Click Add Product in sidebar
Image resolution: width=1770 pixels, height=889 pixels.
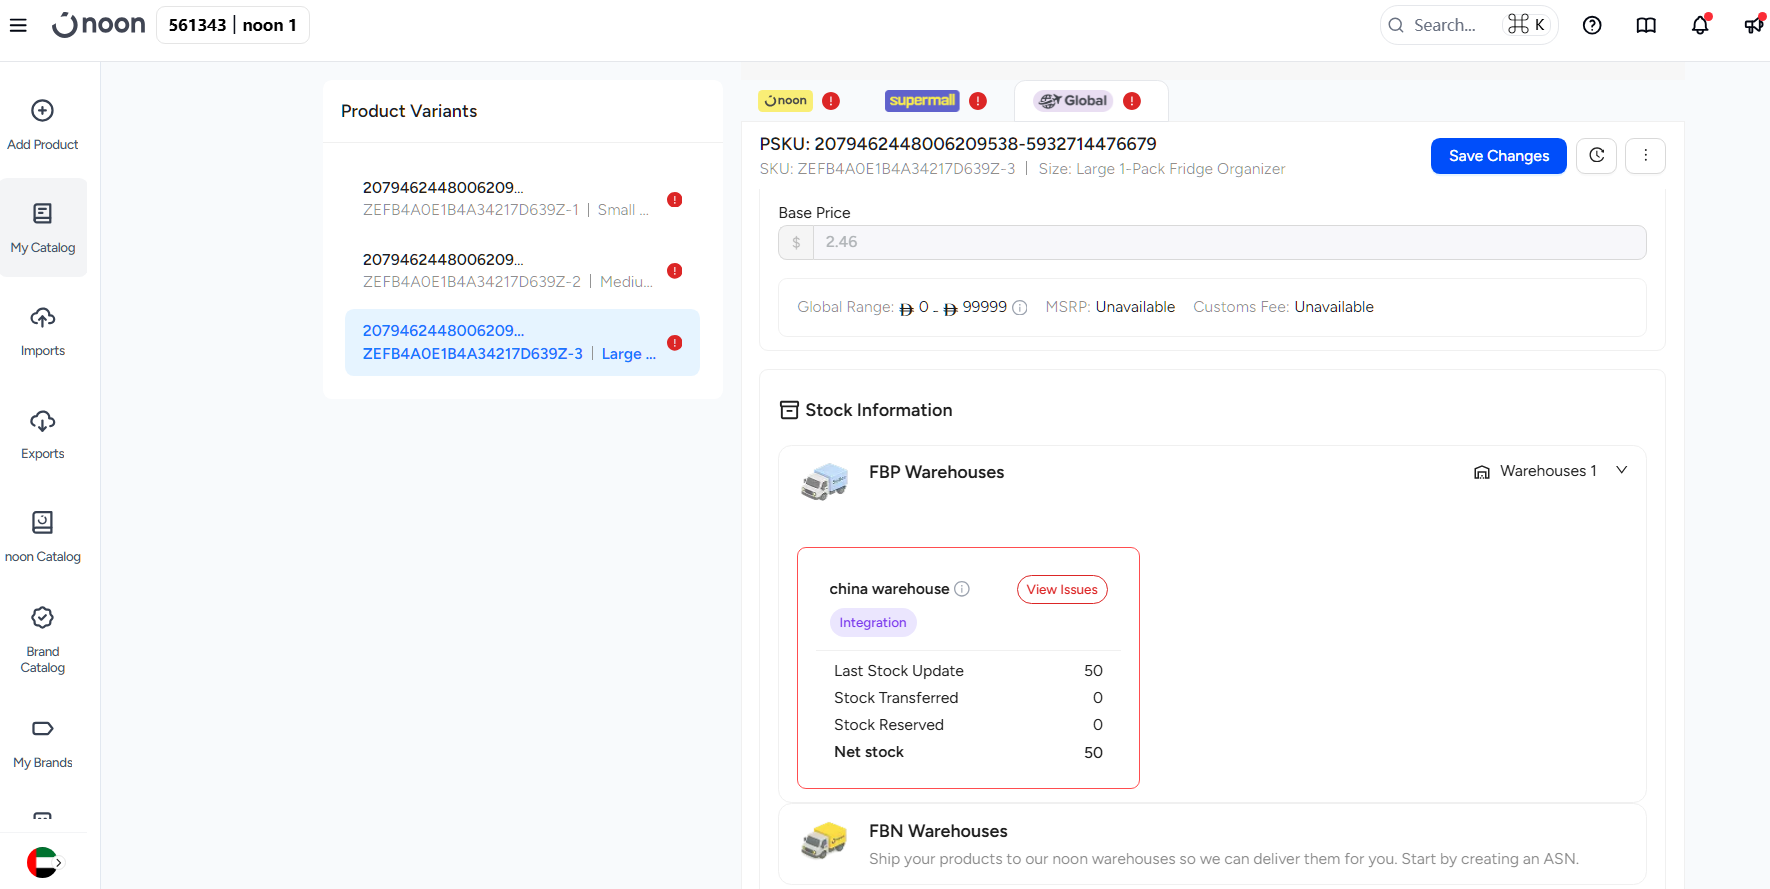pos(43,126)
